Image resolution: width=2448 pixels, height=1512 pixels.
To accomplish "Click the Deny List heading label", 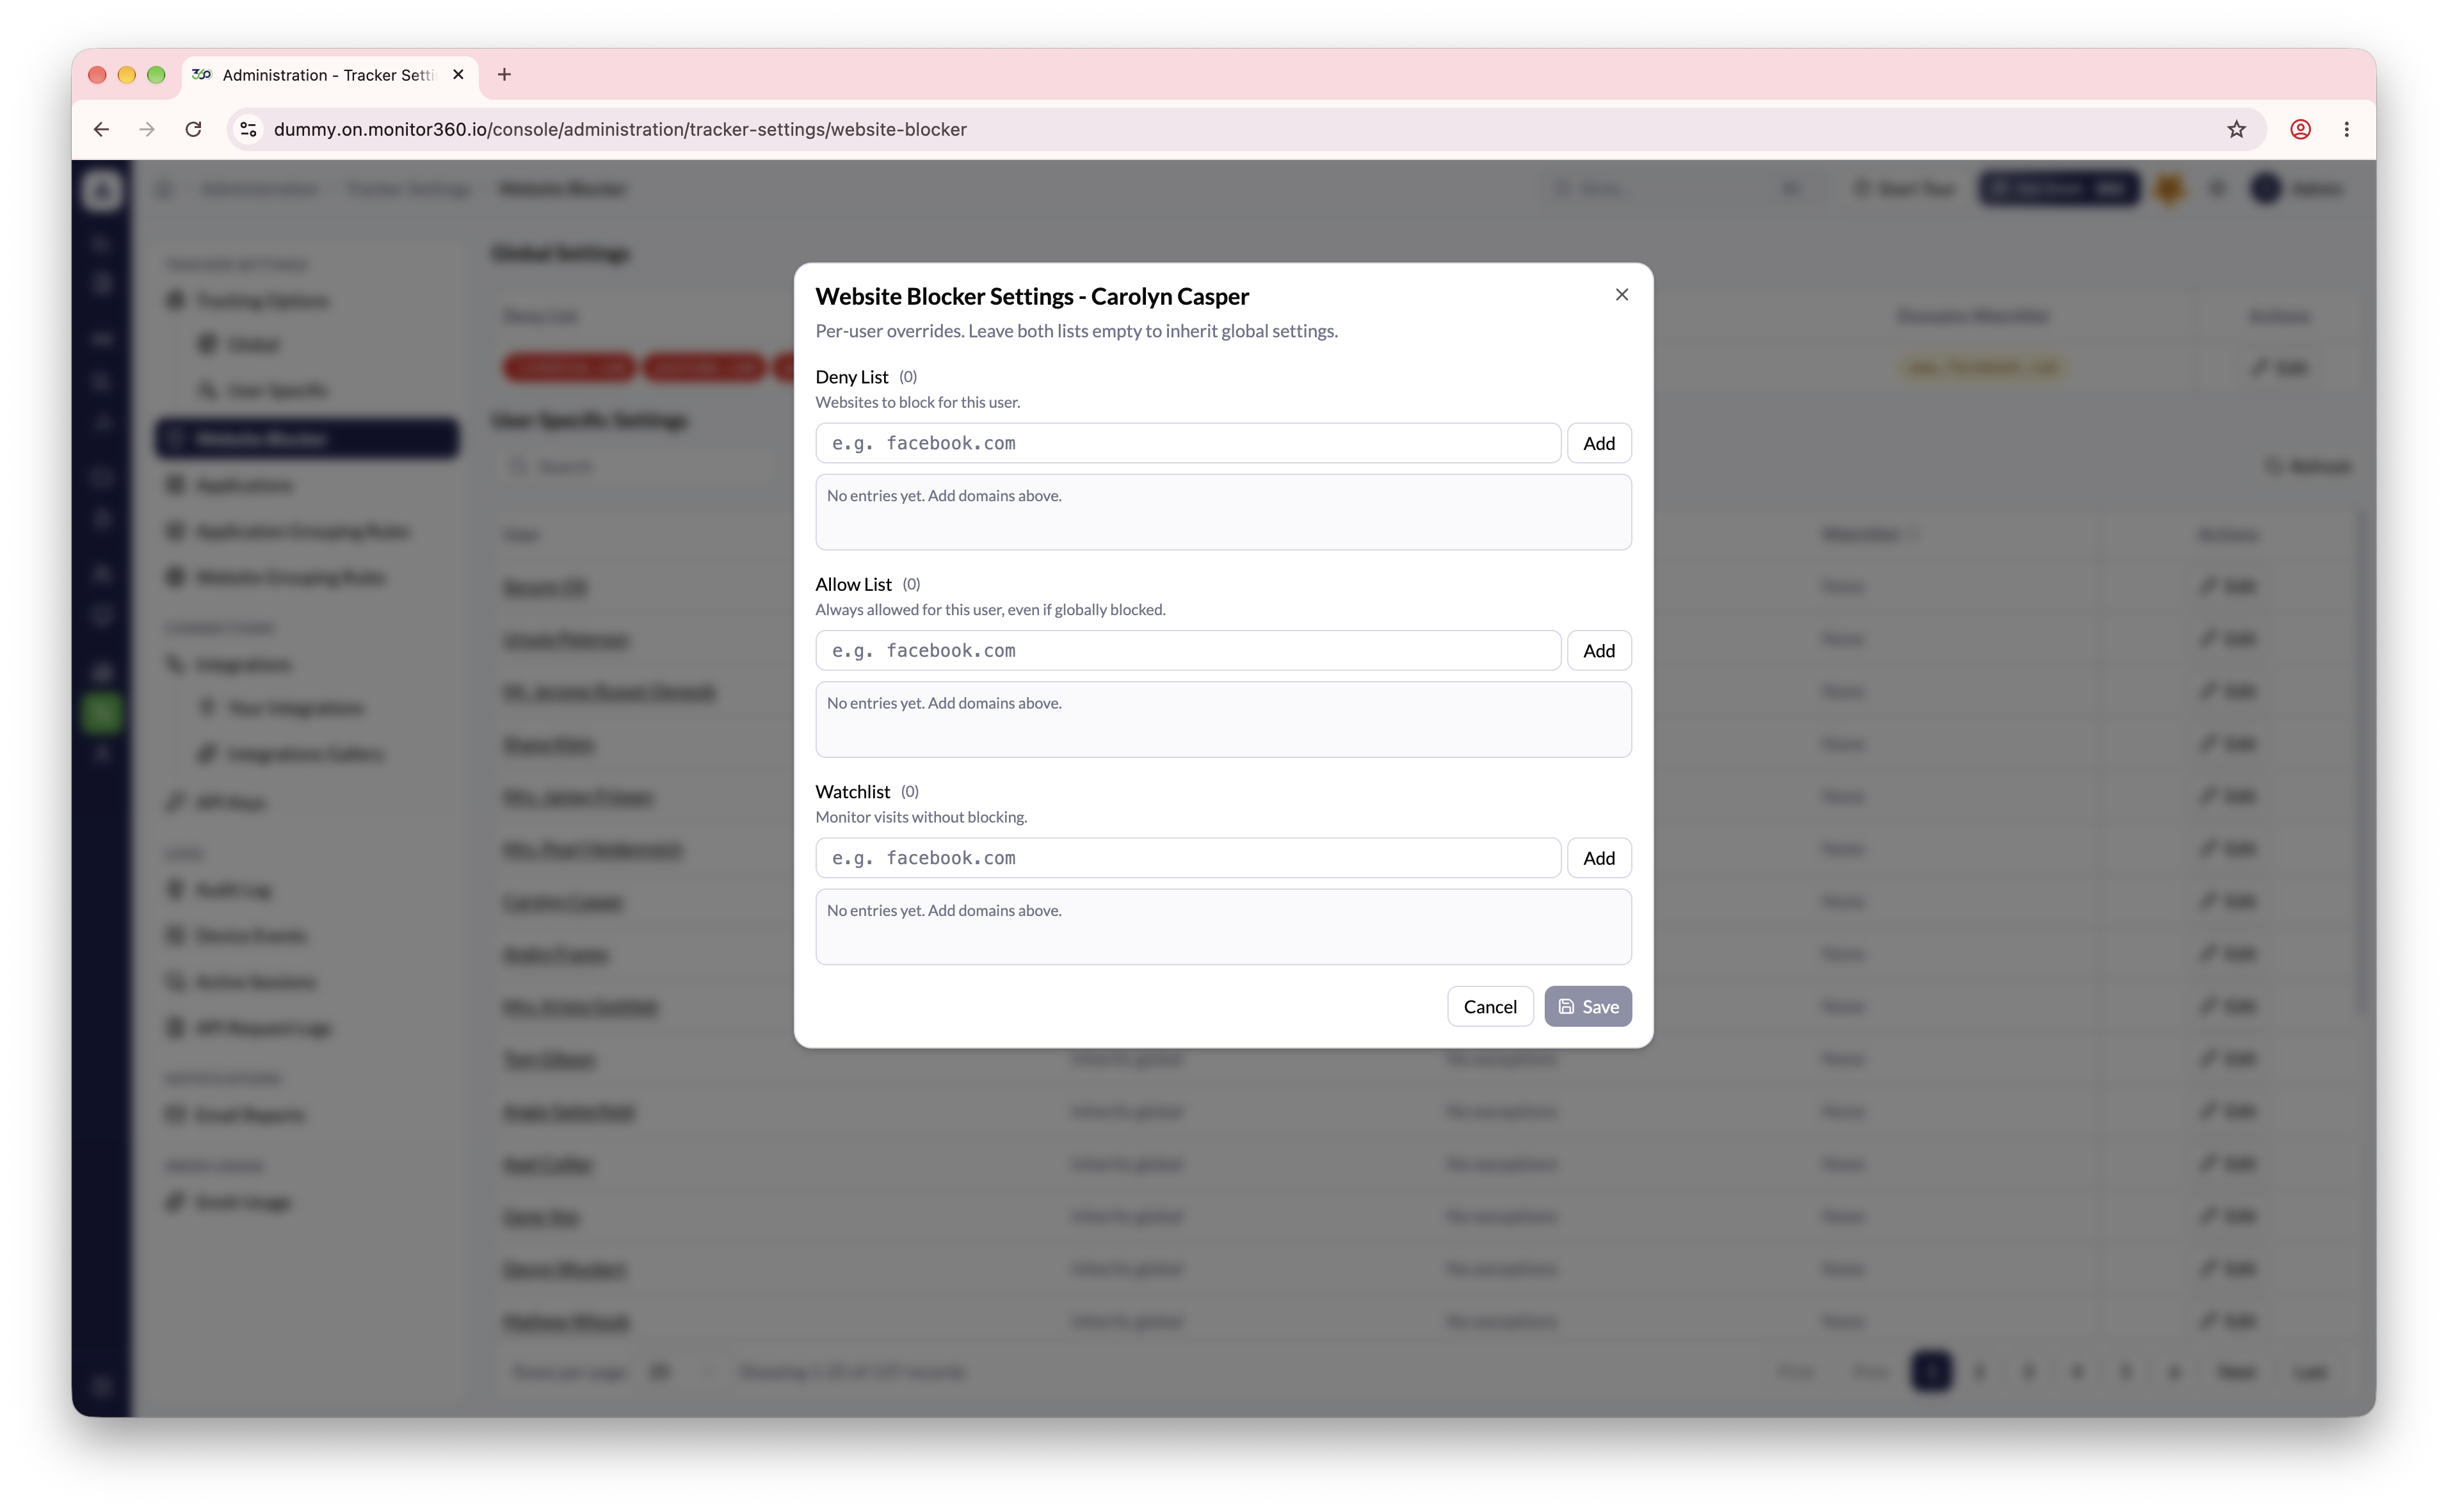I will tap(851, 376).
